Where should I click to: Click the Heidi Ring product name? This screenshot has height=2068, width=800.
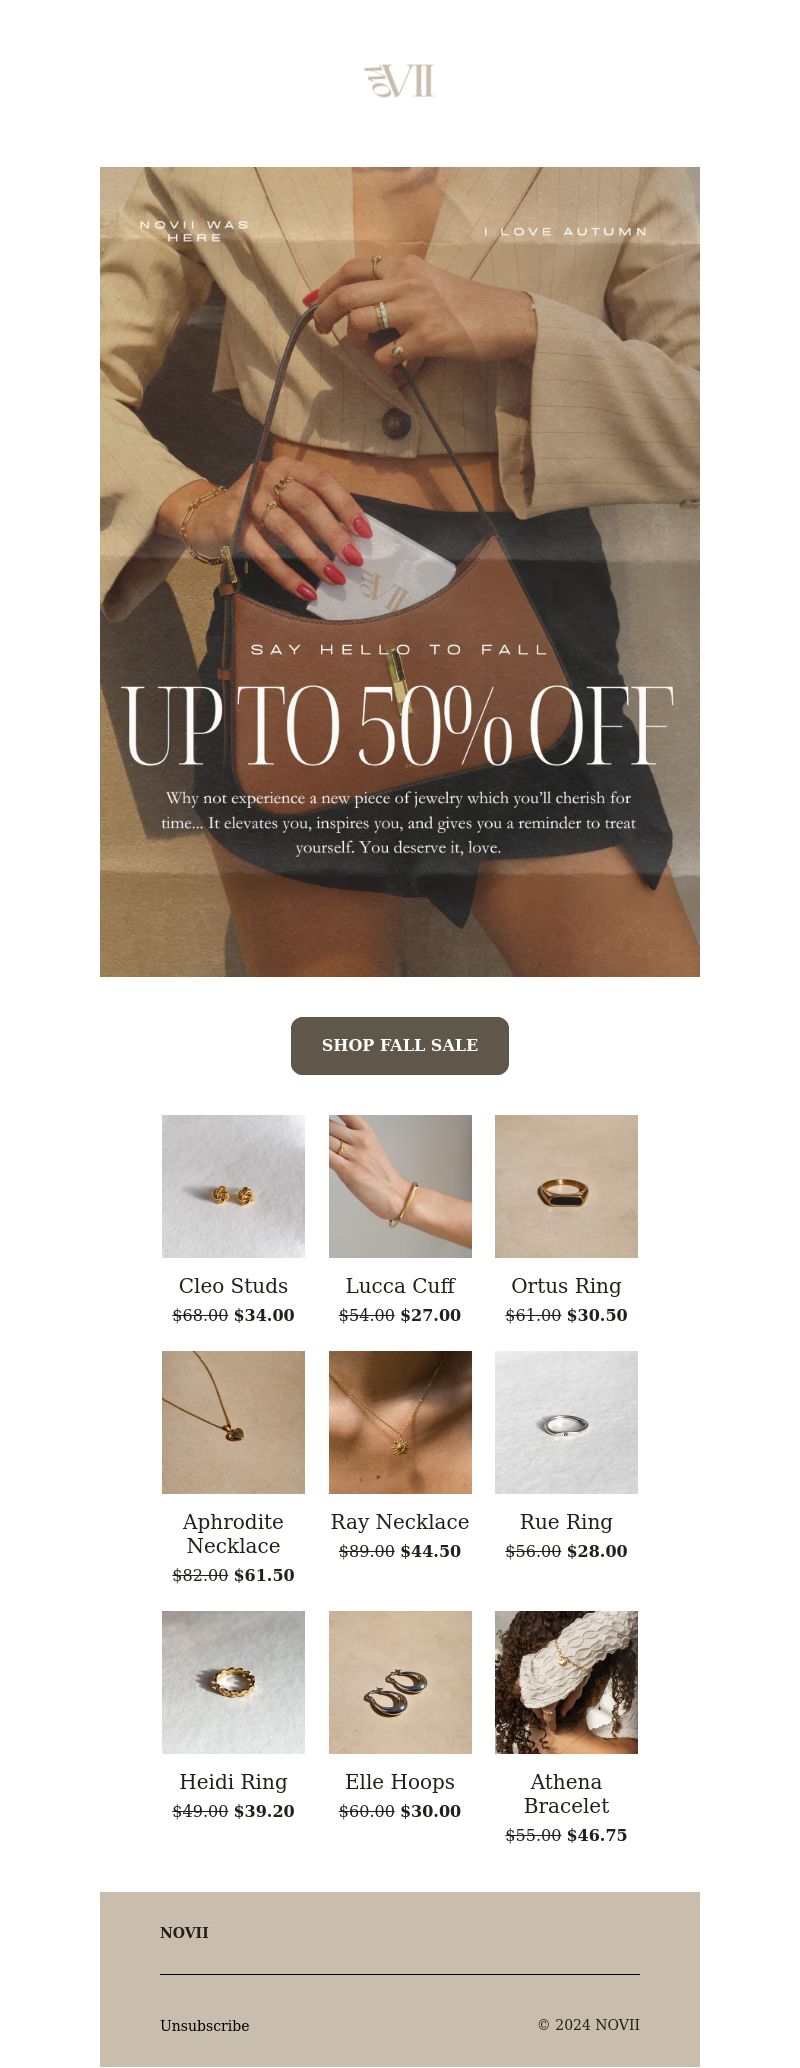233,1782
